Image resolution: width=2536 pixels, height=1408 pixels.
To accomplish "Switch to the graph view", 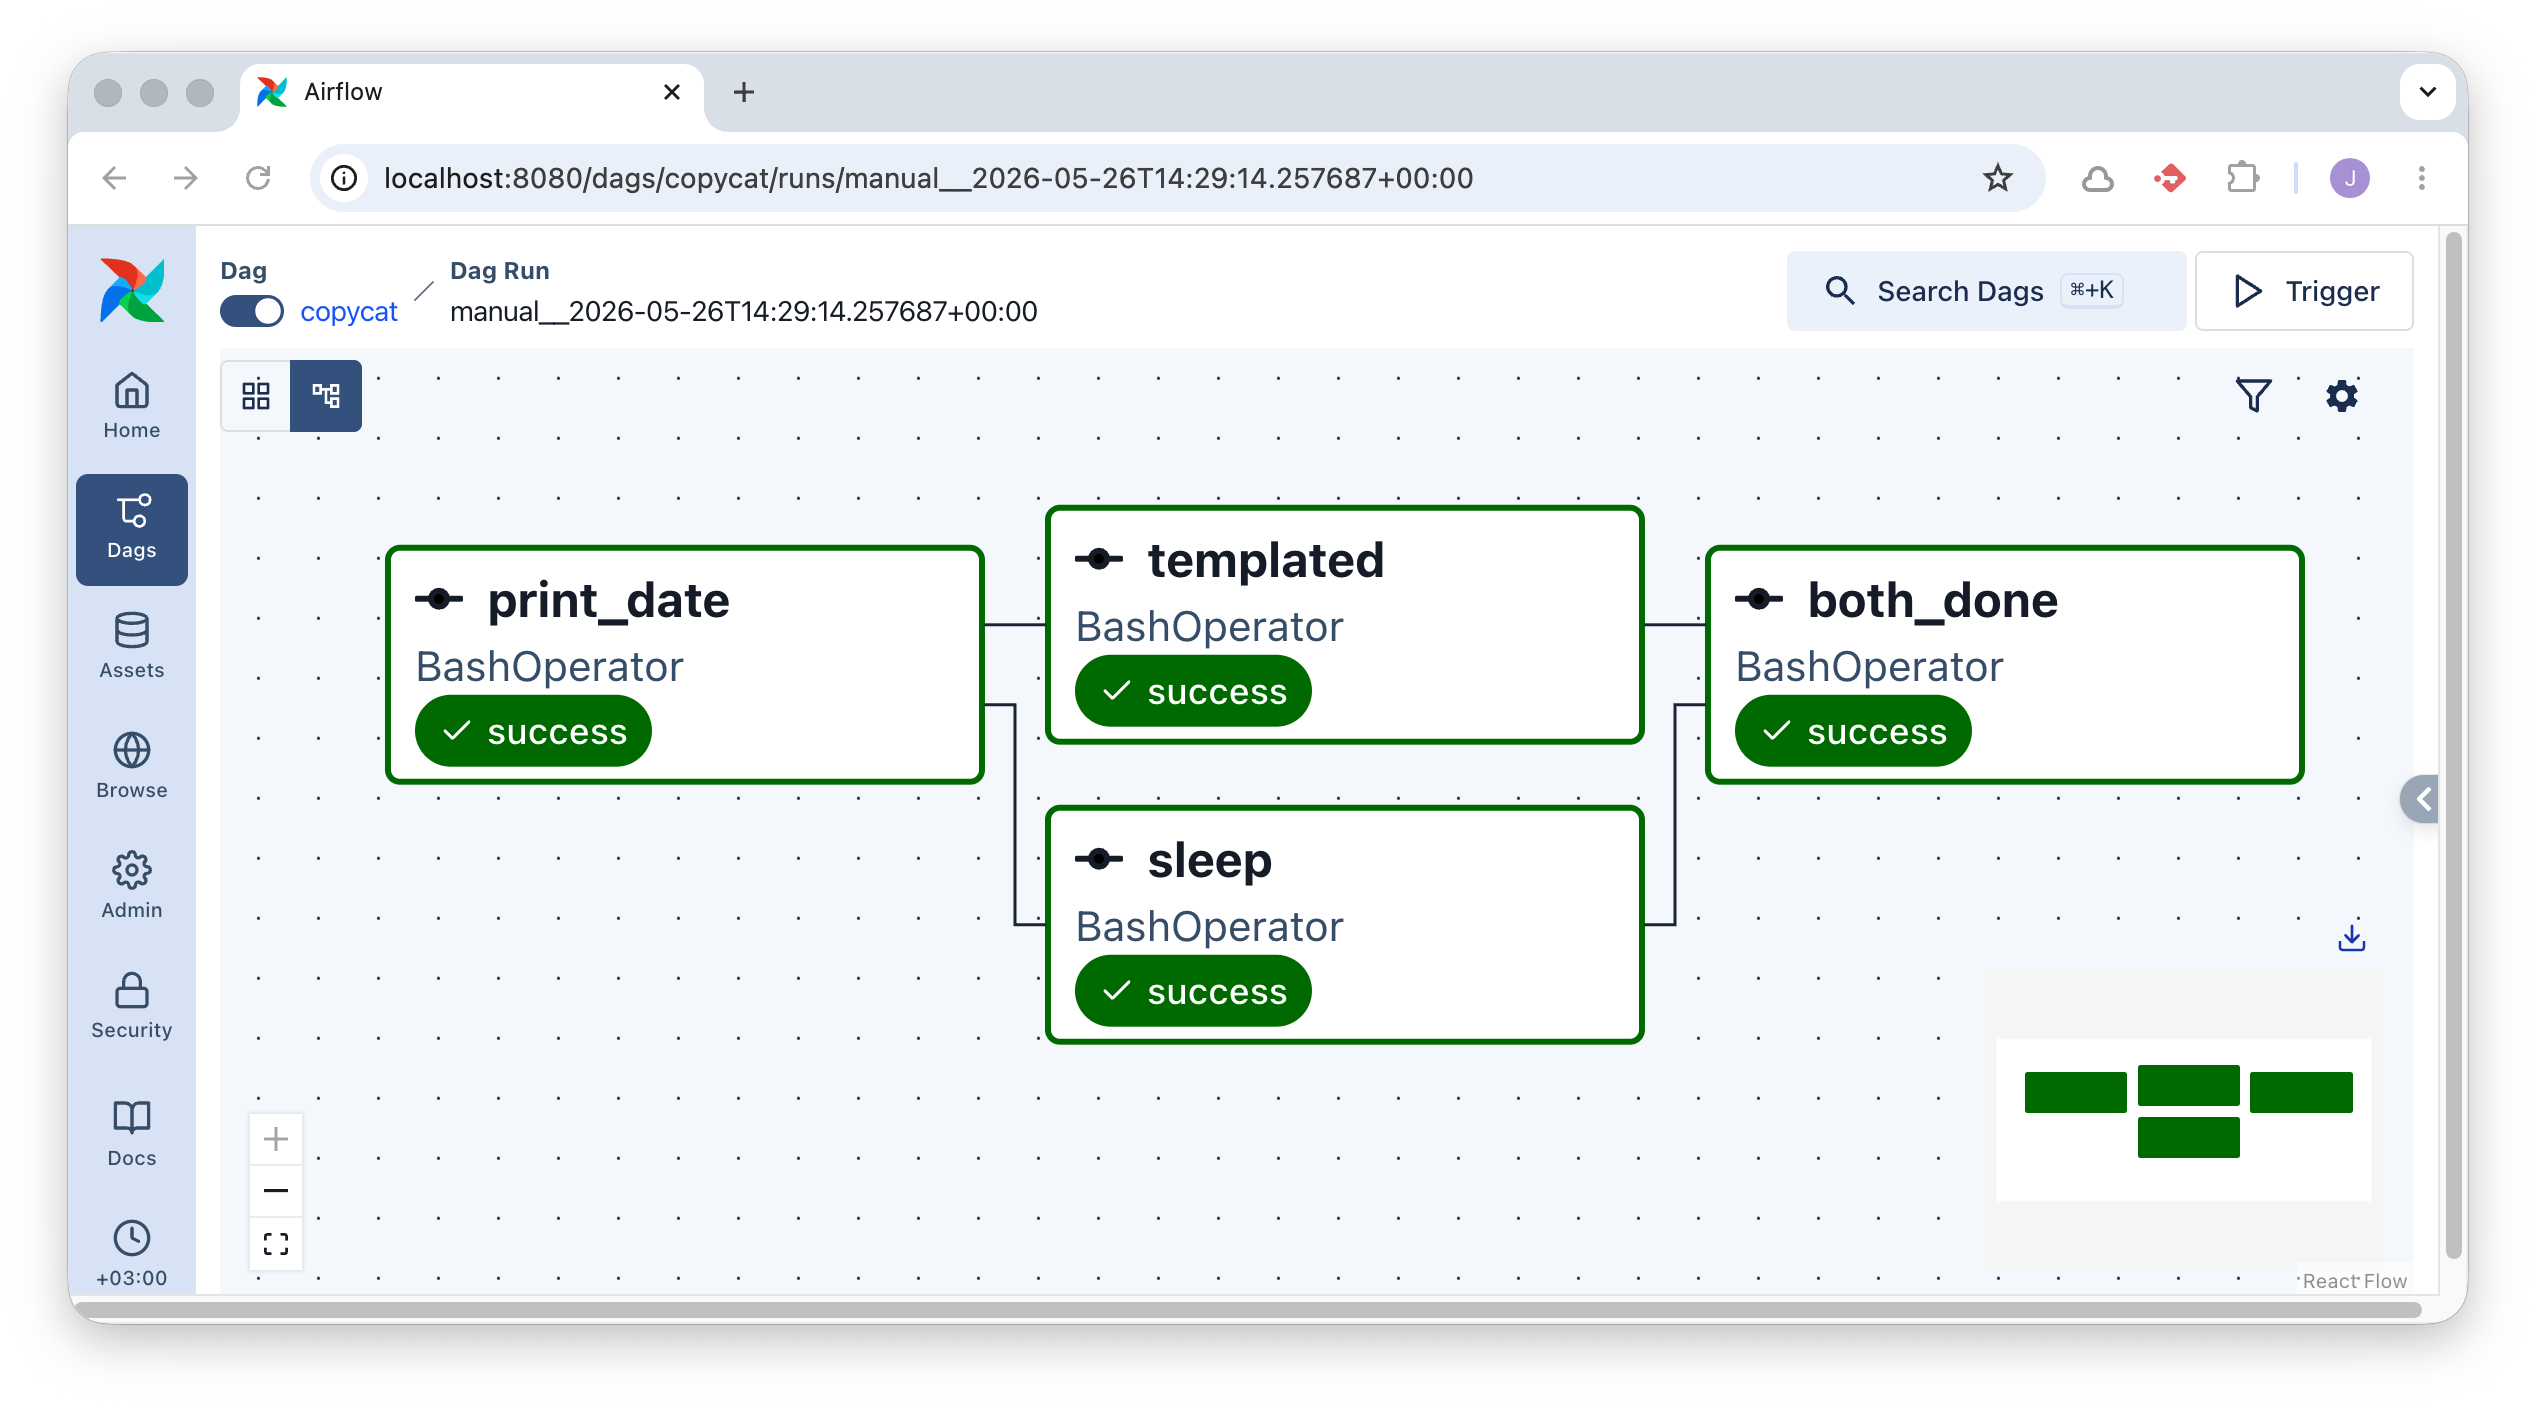I will (x=326, y=396).
